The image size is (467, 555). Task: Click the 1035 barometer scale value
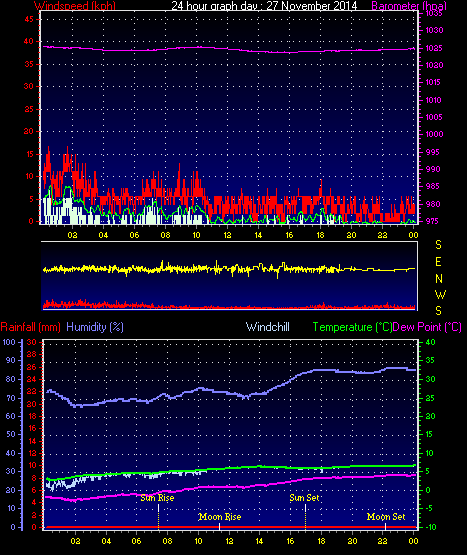point(434,13)
